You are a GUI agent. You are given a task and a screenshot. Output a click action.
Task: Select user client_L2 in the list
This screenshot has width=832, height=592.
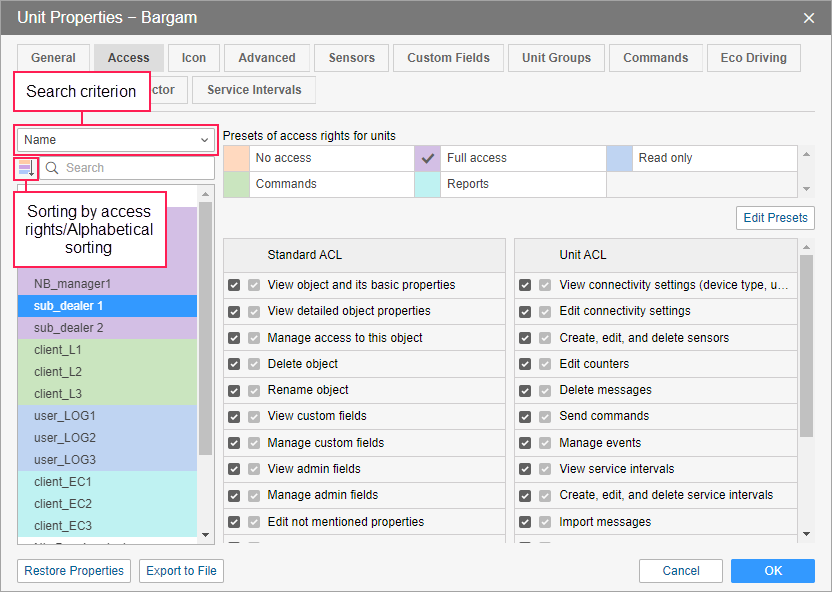pyautogui.click(x=58, y=372)
